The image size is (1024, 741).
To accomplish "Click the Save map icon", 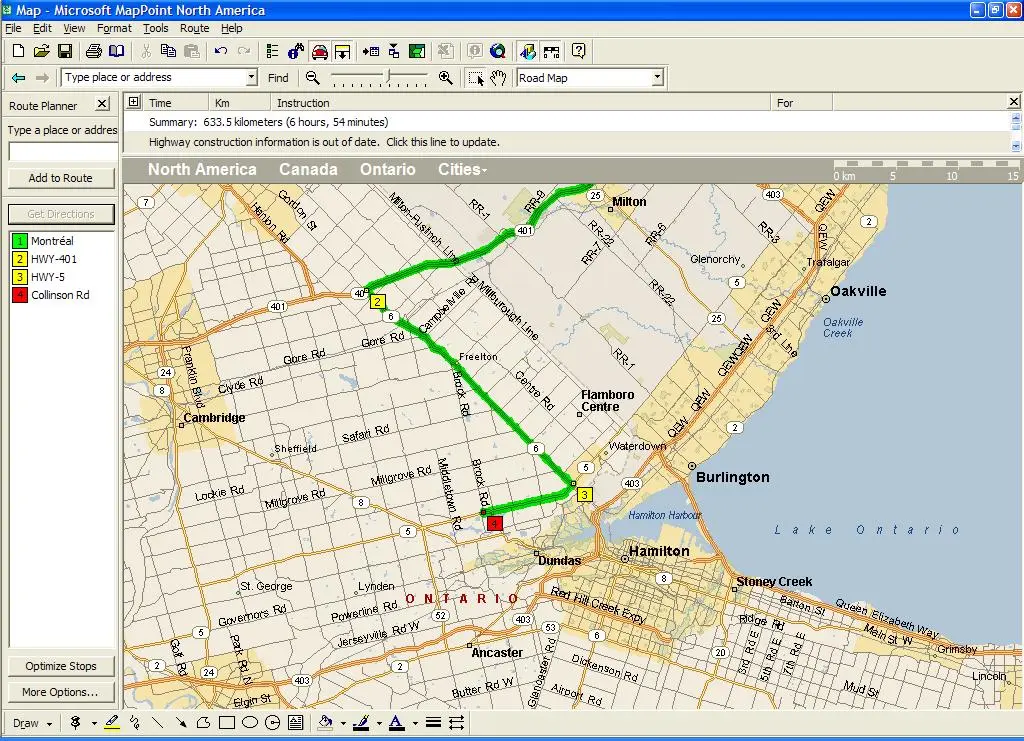I will click(64, 51).
